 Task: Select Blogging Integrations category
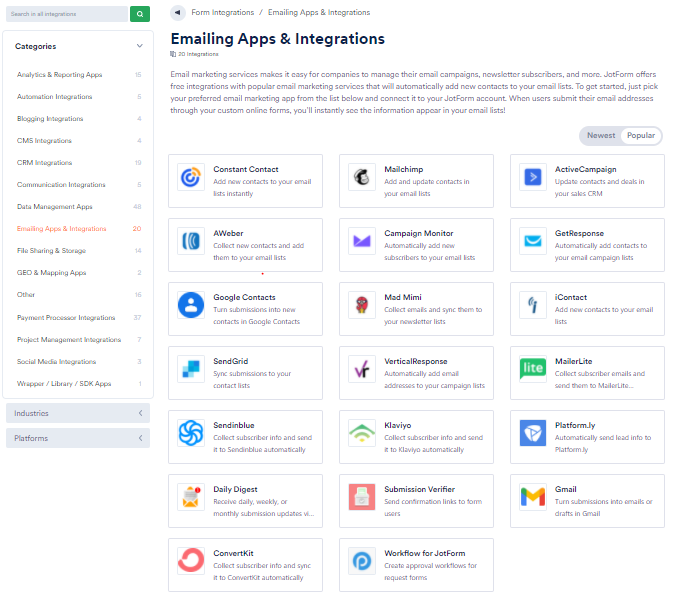point(50,119)
